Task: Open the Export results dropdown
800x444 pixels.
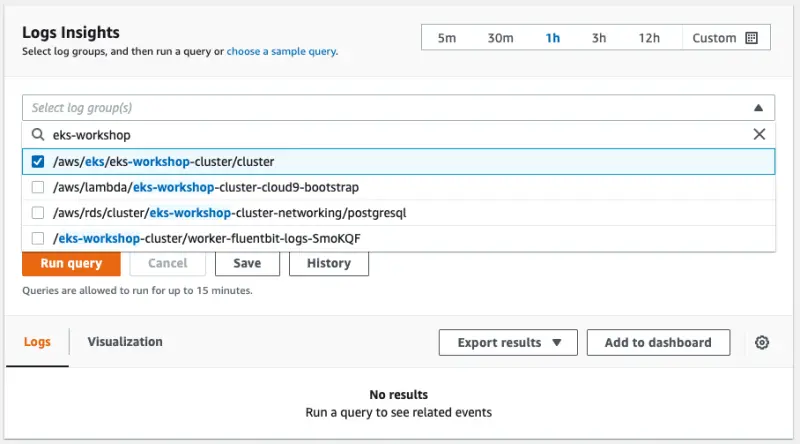Action: 510,342
